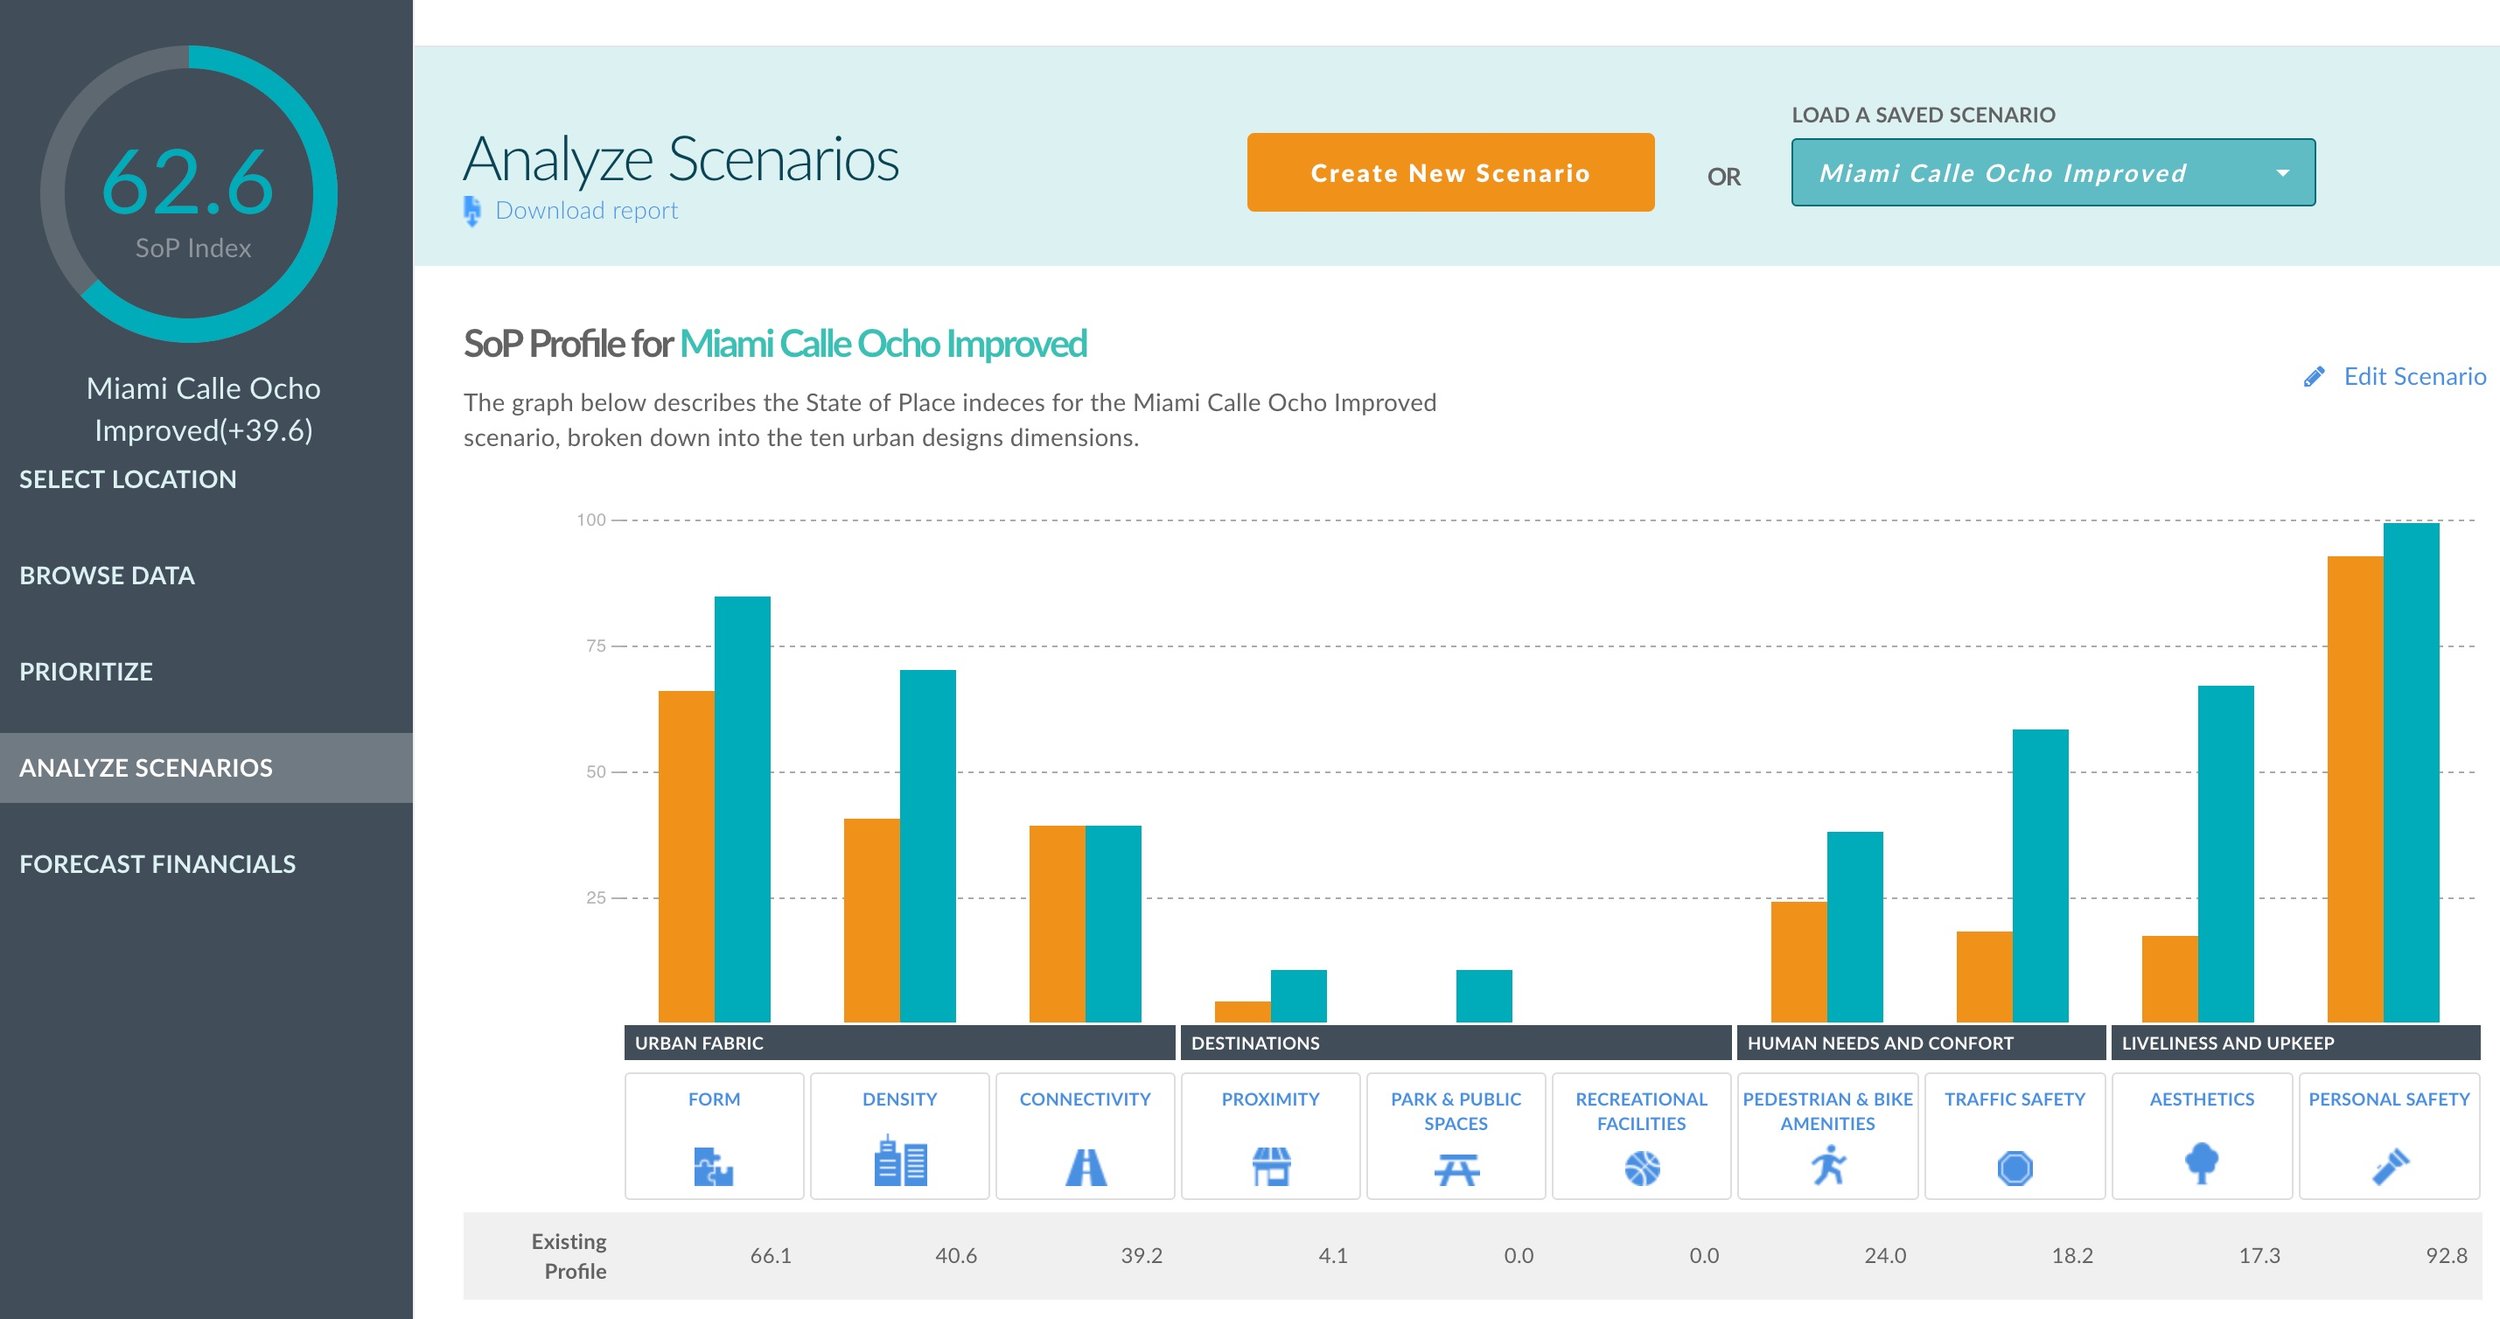Image resolution: width=2500 pixels, height=1319 pixels.
Task: Click the Traffic Safety octagon icon
Action: pyautogui.click(x=2015, y=1168)
